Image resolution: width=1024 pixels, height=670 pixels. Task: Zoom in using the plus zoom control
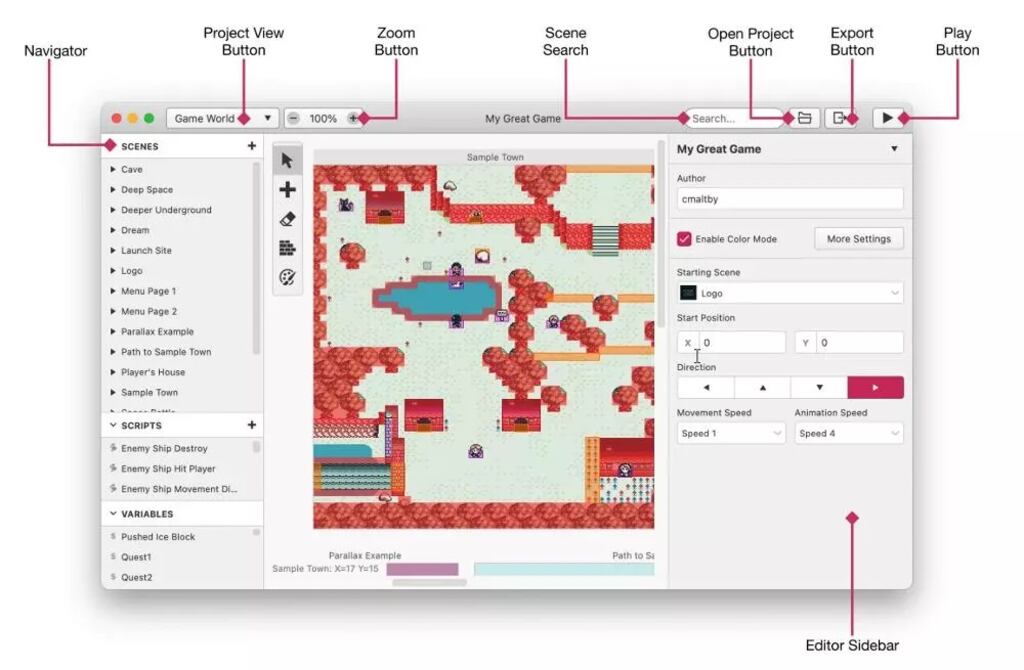click(352, 117)
